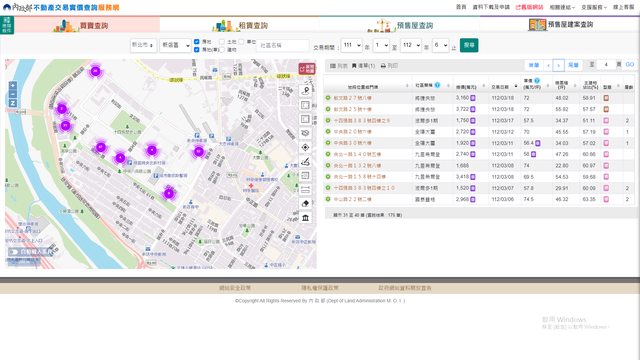The width and height of the screenshot is (640, 360).
Task: Click the green search button
Action: (x=469, y=45)
